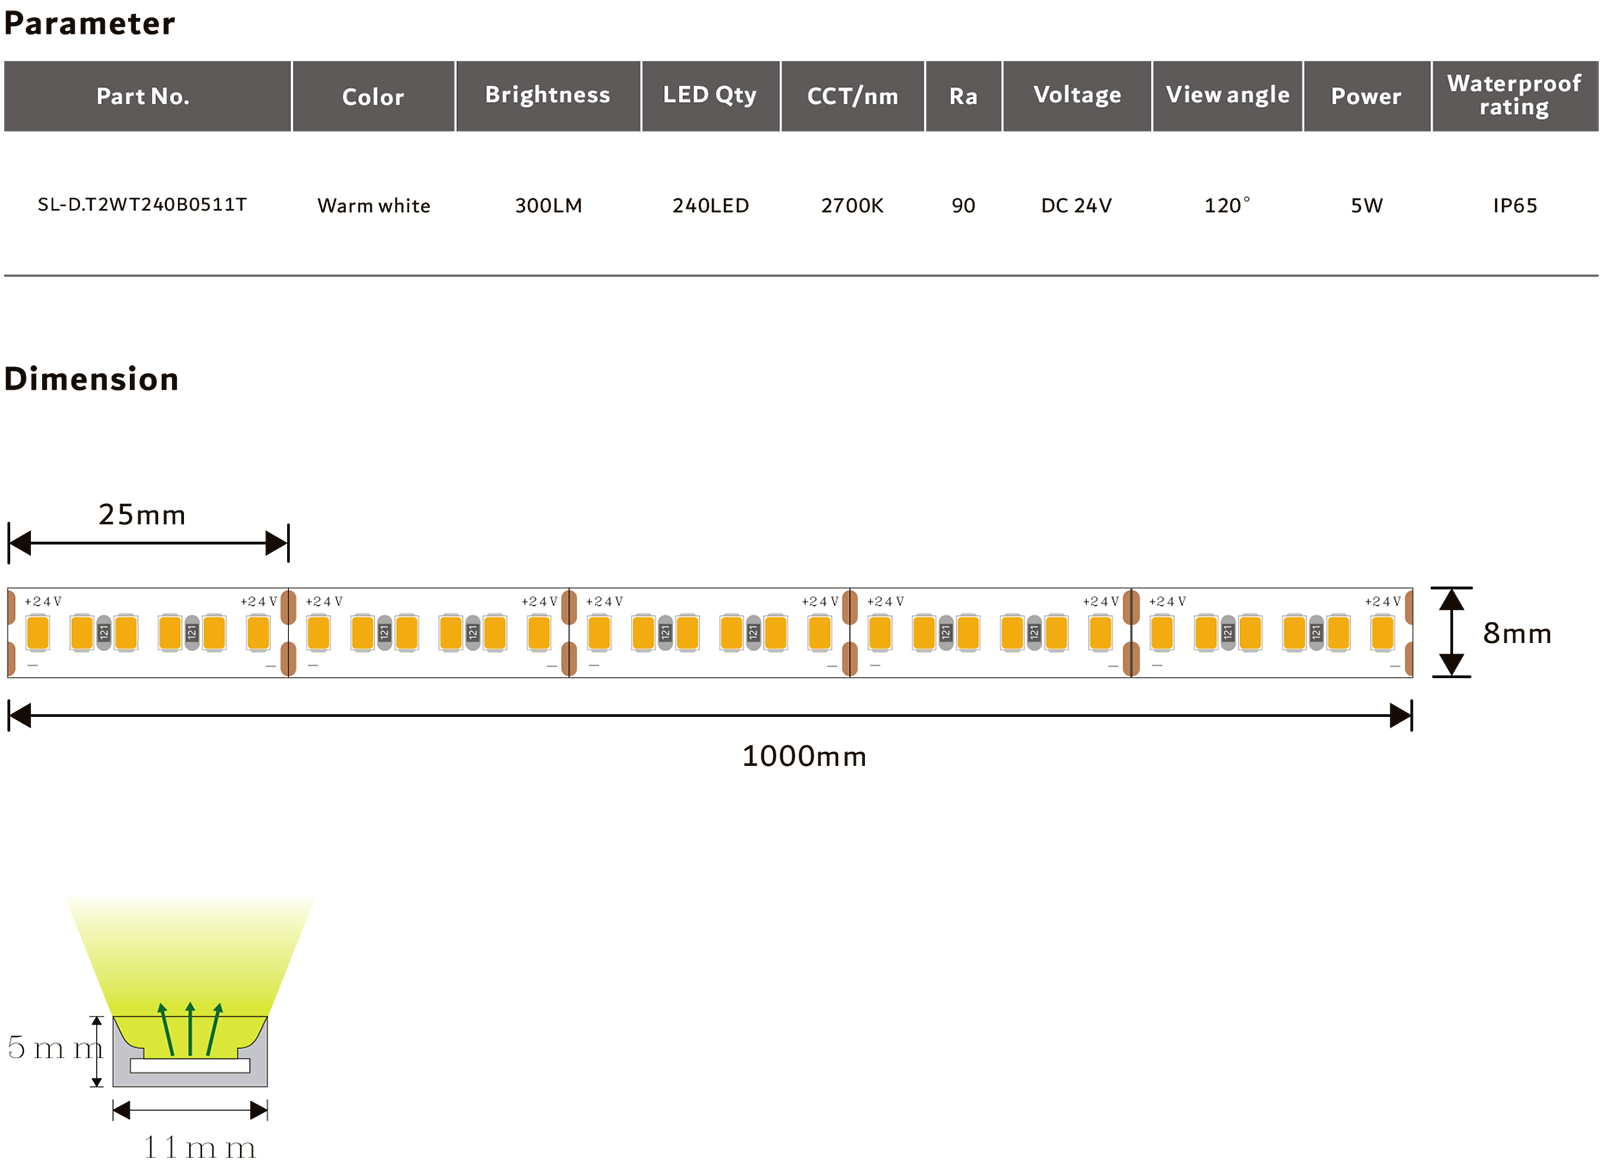Click the View angle header cell
The width and height of the screenshot is (1600, 1163).
(x=1227, y=95)
